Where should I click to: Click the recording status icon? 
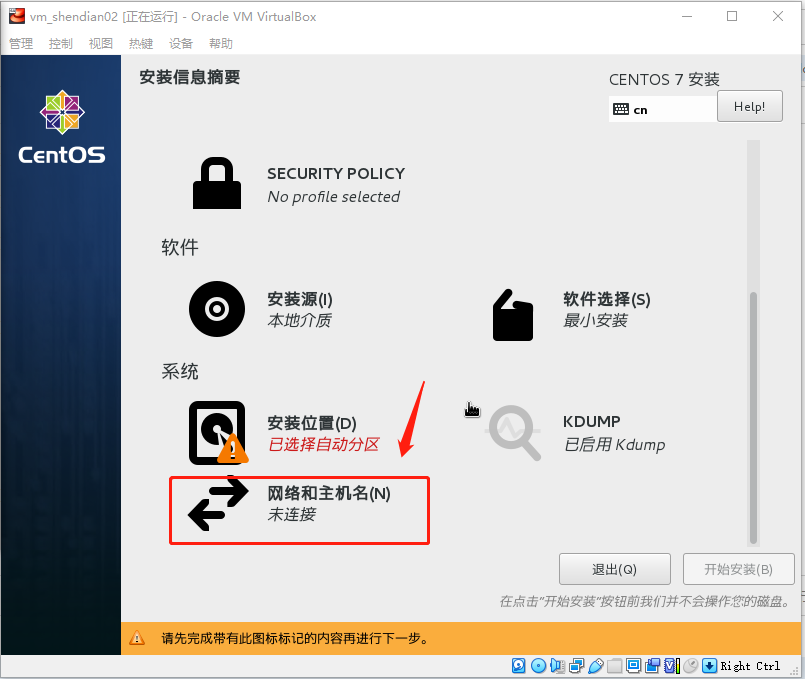click(653, 666)
